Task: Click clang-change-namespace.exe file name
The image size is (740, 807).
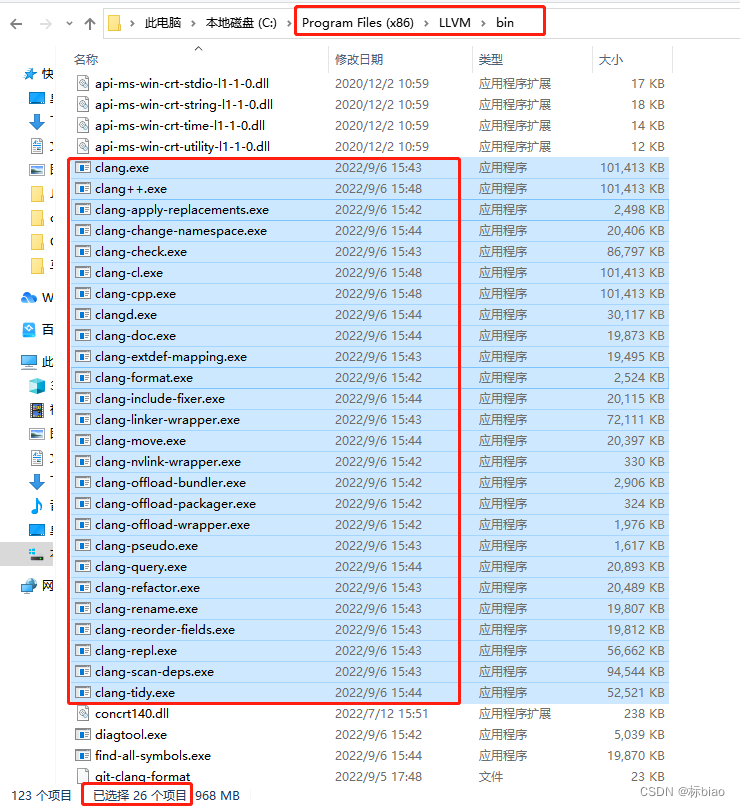Action: (181, 231)
